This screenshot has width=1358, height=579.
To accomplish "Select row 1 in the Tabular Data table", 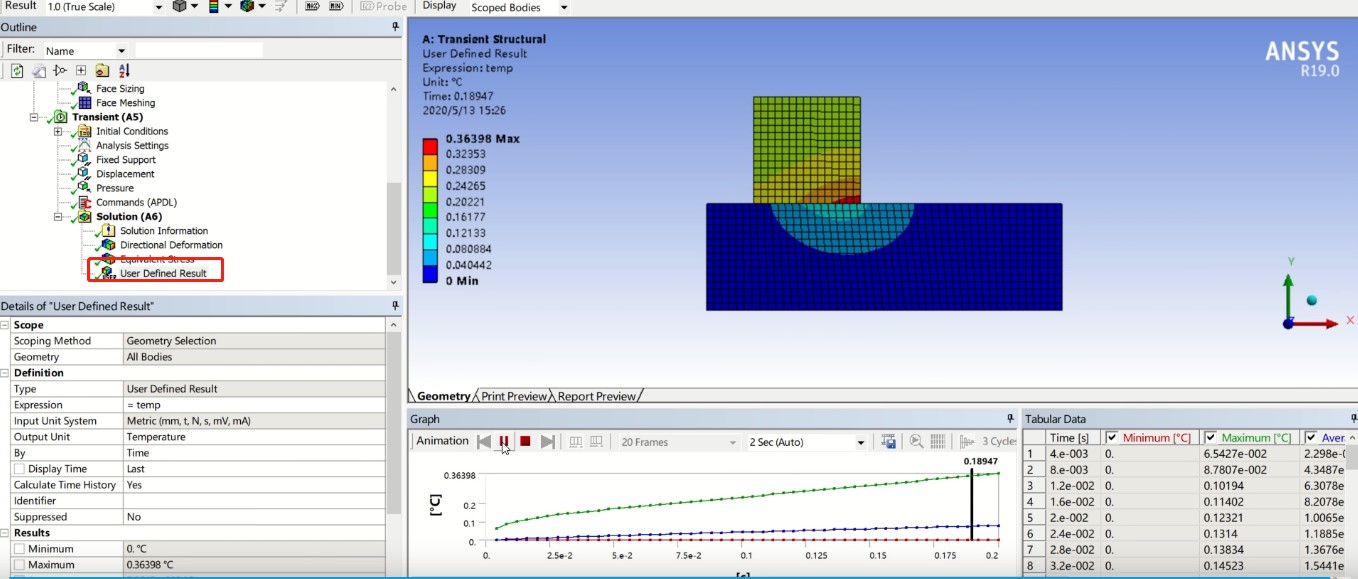I will click(1033, 454).
